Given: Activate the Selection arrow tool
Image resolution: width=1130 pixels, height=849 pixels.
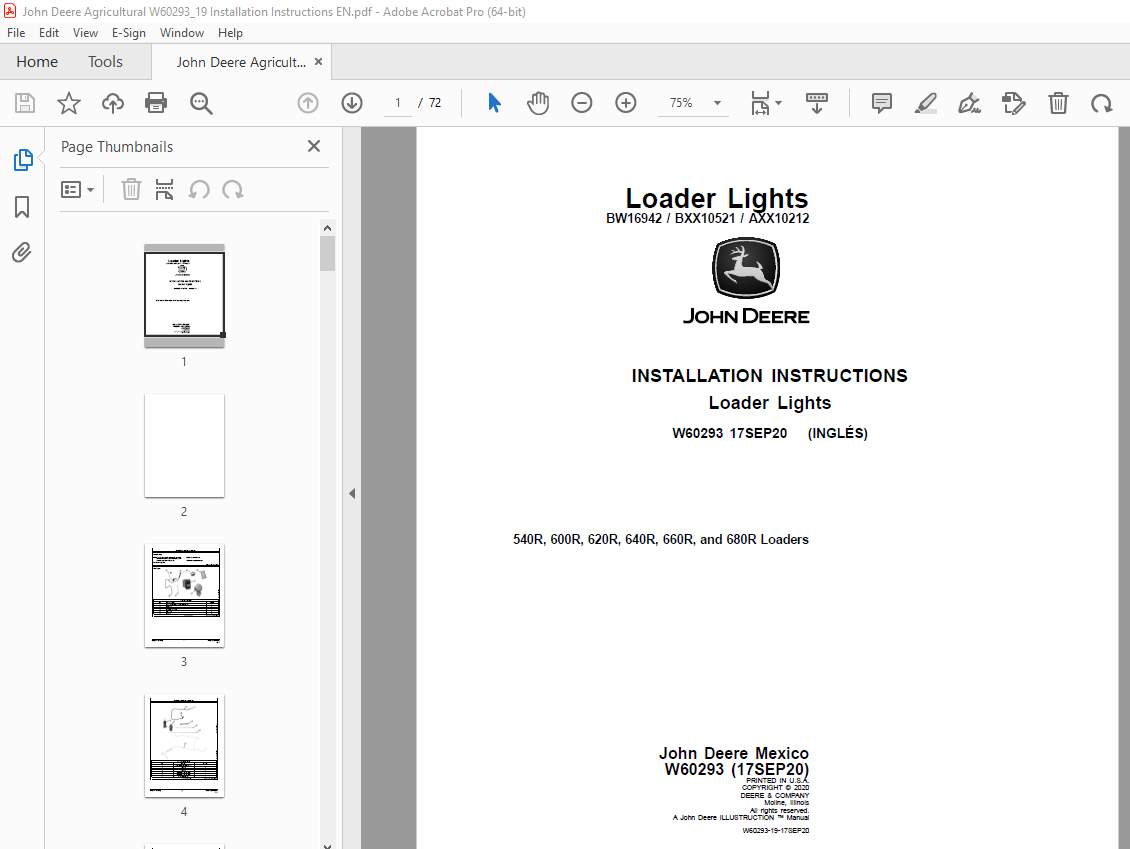Looking at the screenshot, I should point(494,103).
